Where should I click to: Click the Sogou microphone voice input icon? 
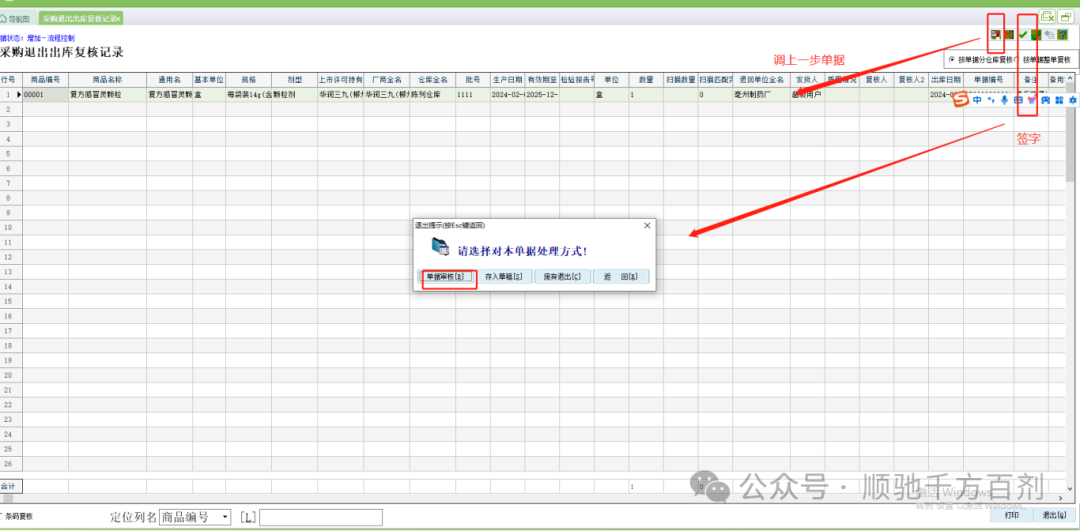click(x=1004, y=100)
